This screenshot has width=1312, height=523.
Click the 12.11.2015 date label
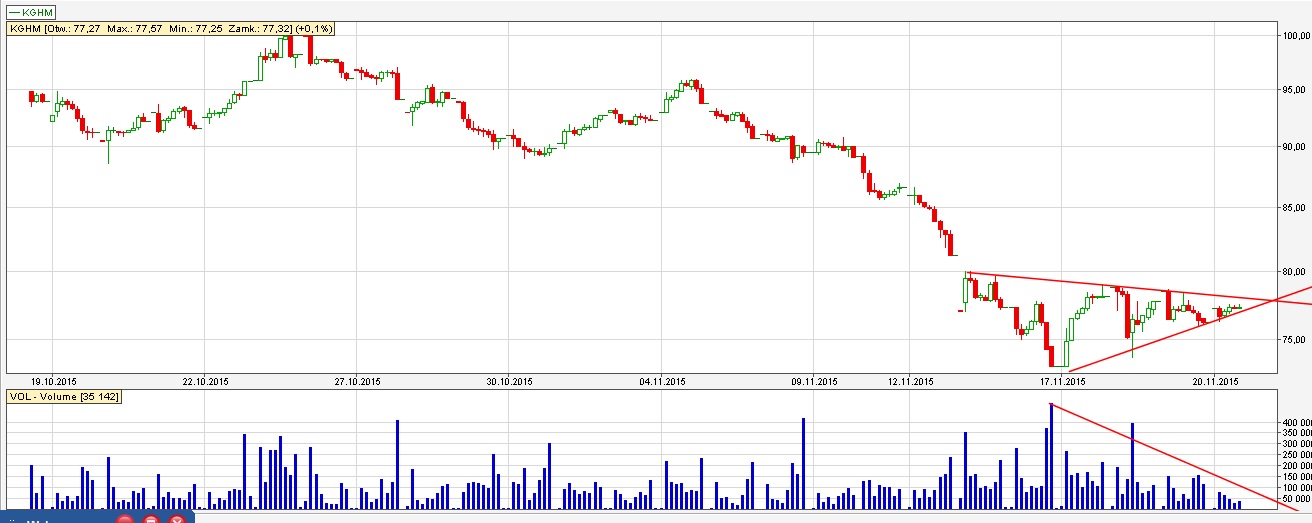[910, 381]
